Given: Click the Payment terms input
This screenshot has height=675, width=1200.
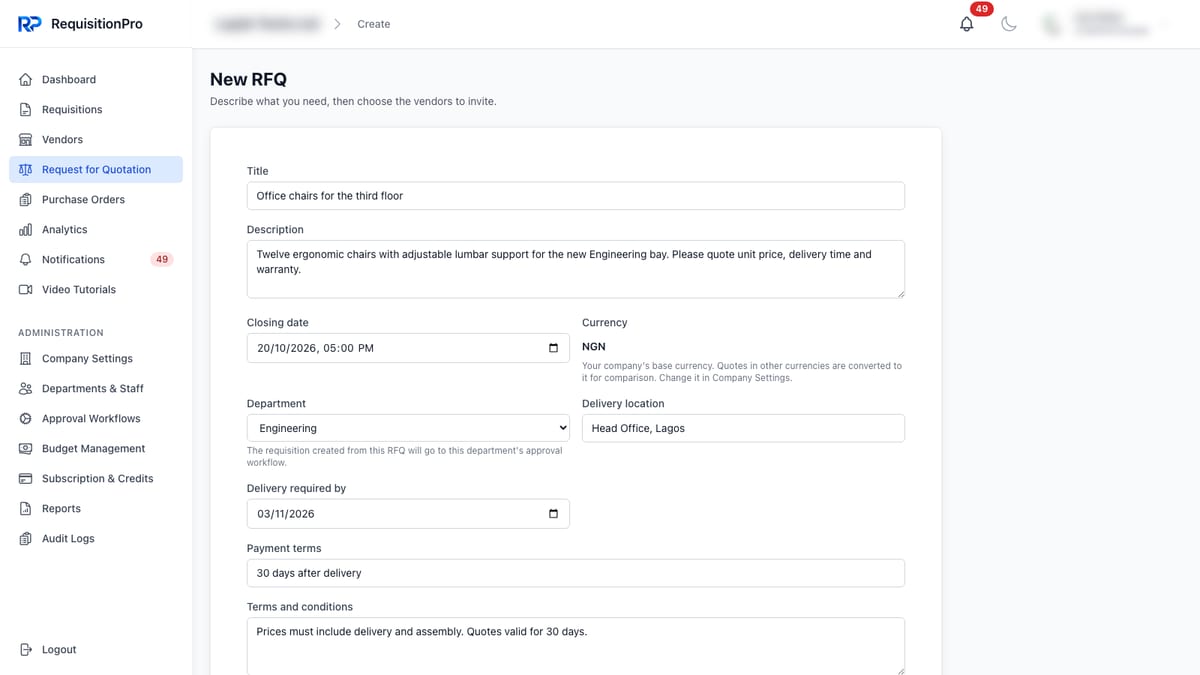Looking at the screenshot, I should tap(576, 573).
